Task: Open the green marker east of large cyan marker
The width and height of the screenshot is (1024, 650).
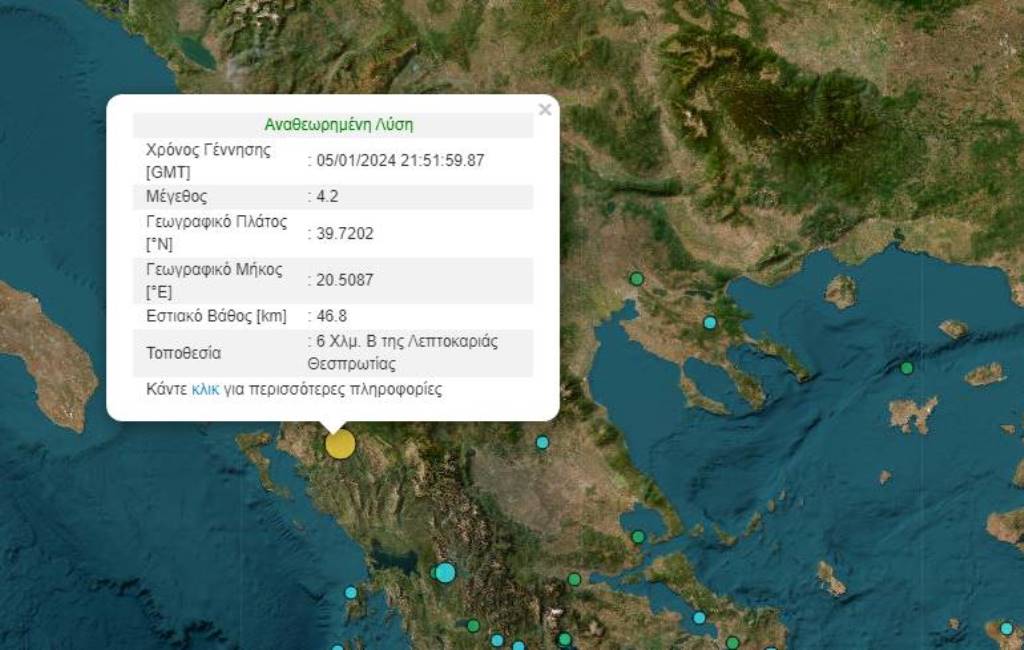Action: pos(574,579)
